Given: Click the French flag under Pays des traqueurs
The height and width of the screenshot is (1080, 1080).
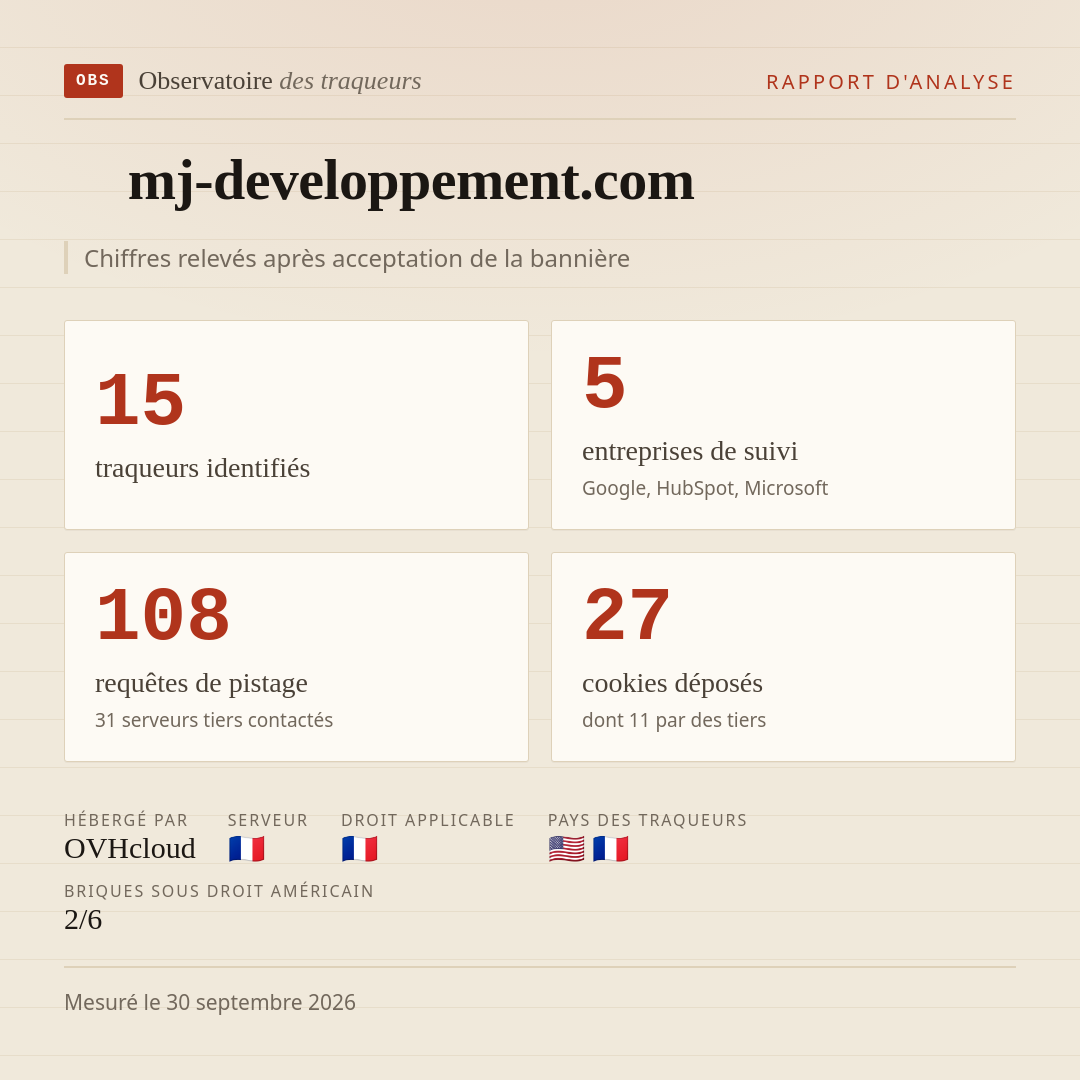Looking at the screenshot, I should click(x=610, y=849).
